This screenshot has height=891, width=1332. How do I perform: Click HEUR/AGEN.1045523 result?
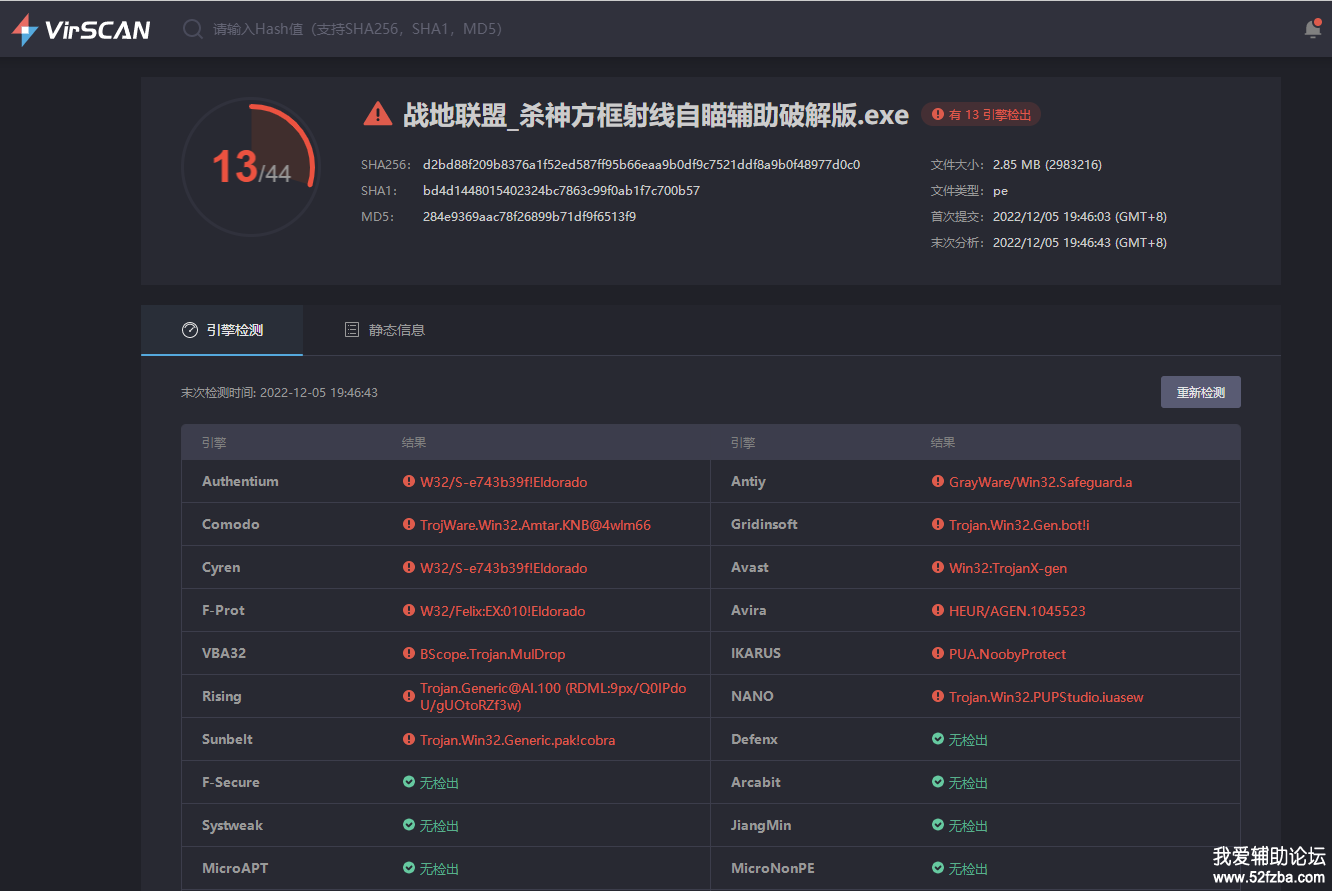tap(1017, 611)
